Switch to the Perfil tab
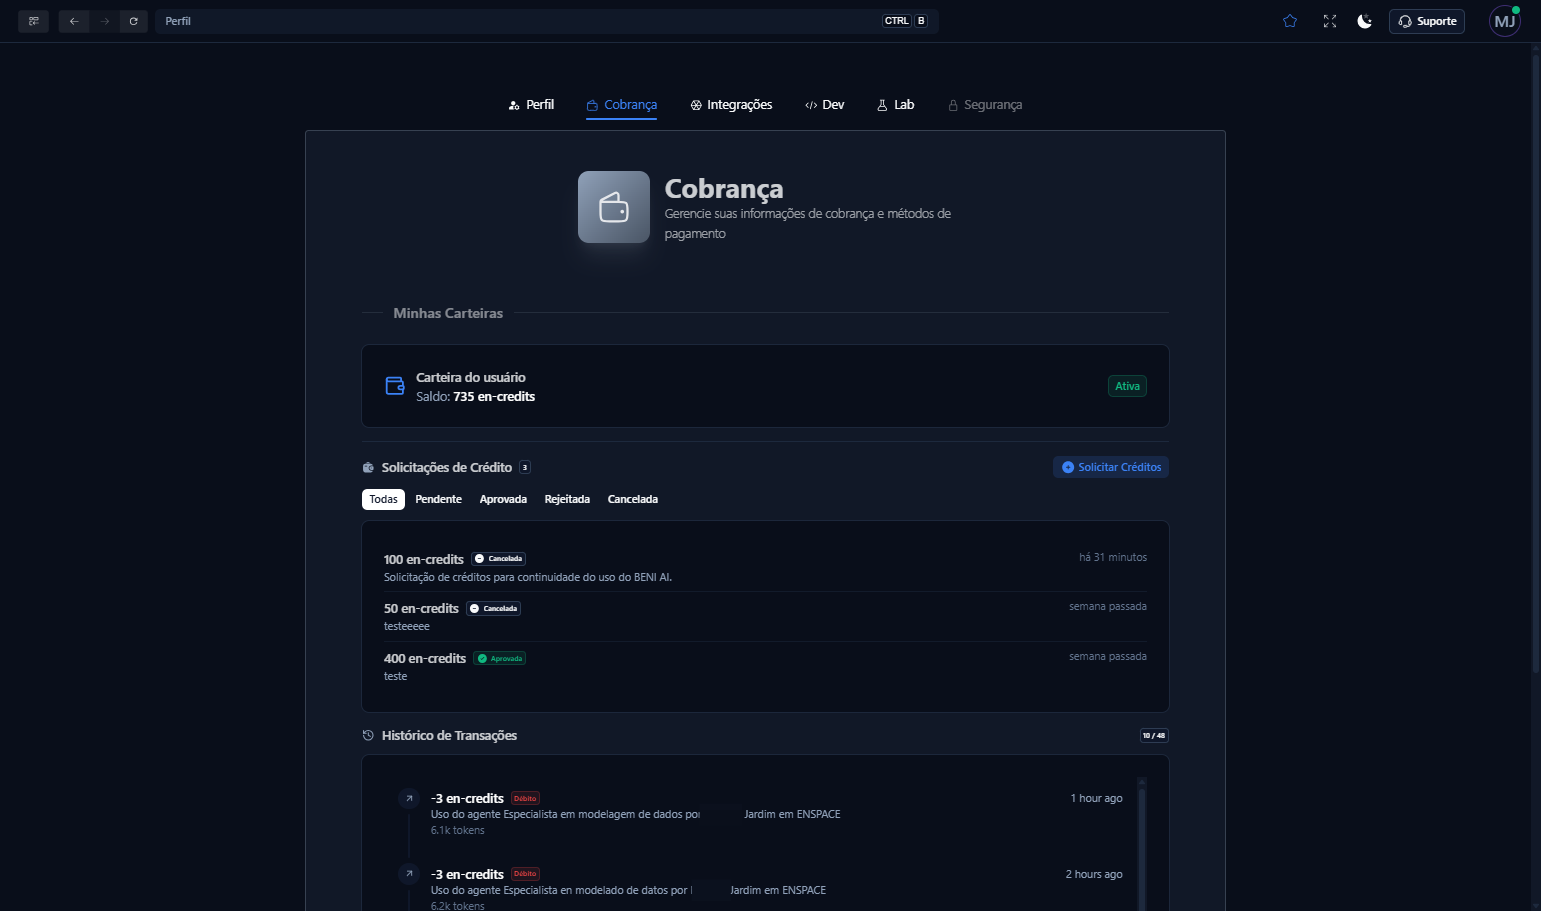This screenshot has width=1541, height=911. tap(531, 105)
